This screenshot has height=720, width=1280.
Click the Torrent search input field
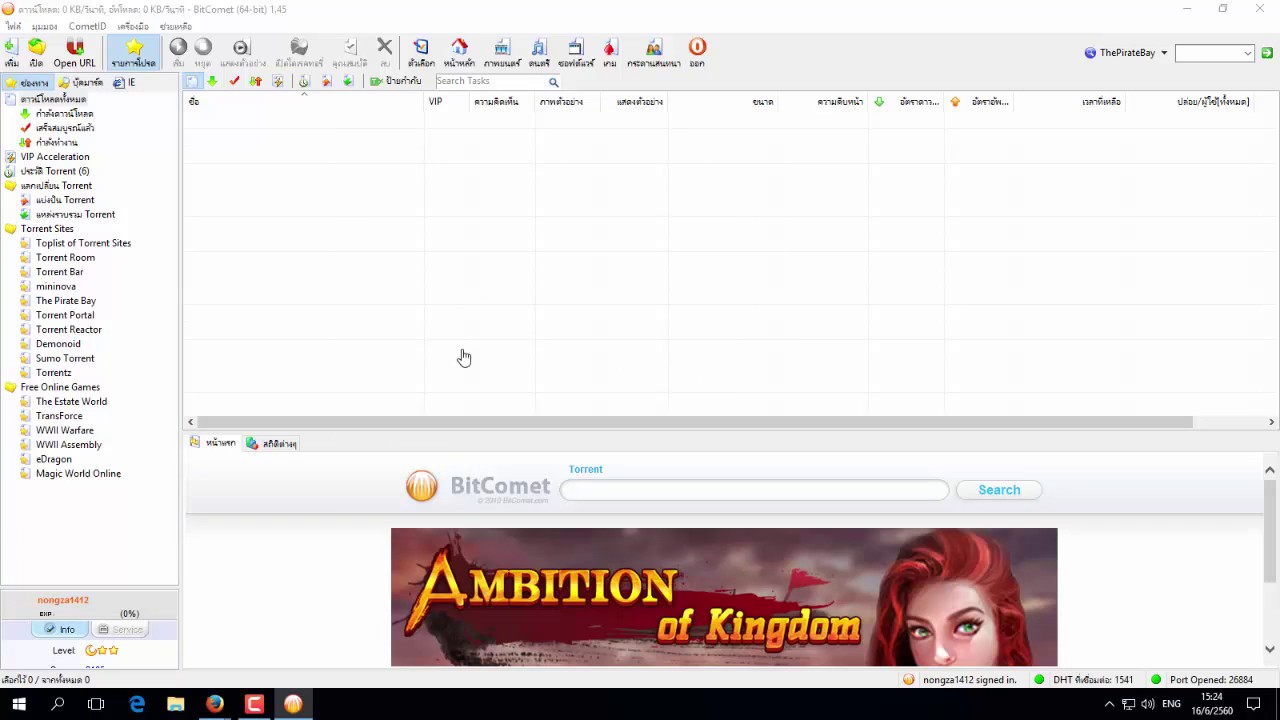[x=754, y=490]
